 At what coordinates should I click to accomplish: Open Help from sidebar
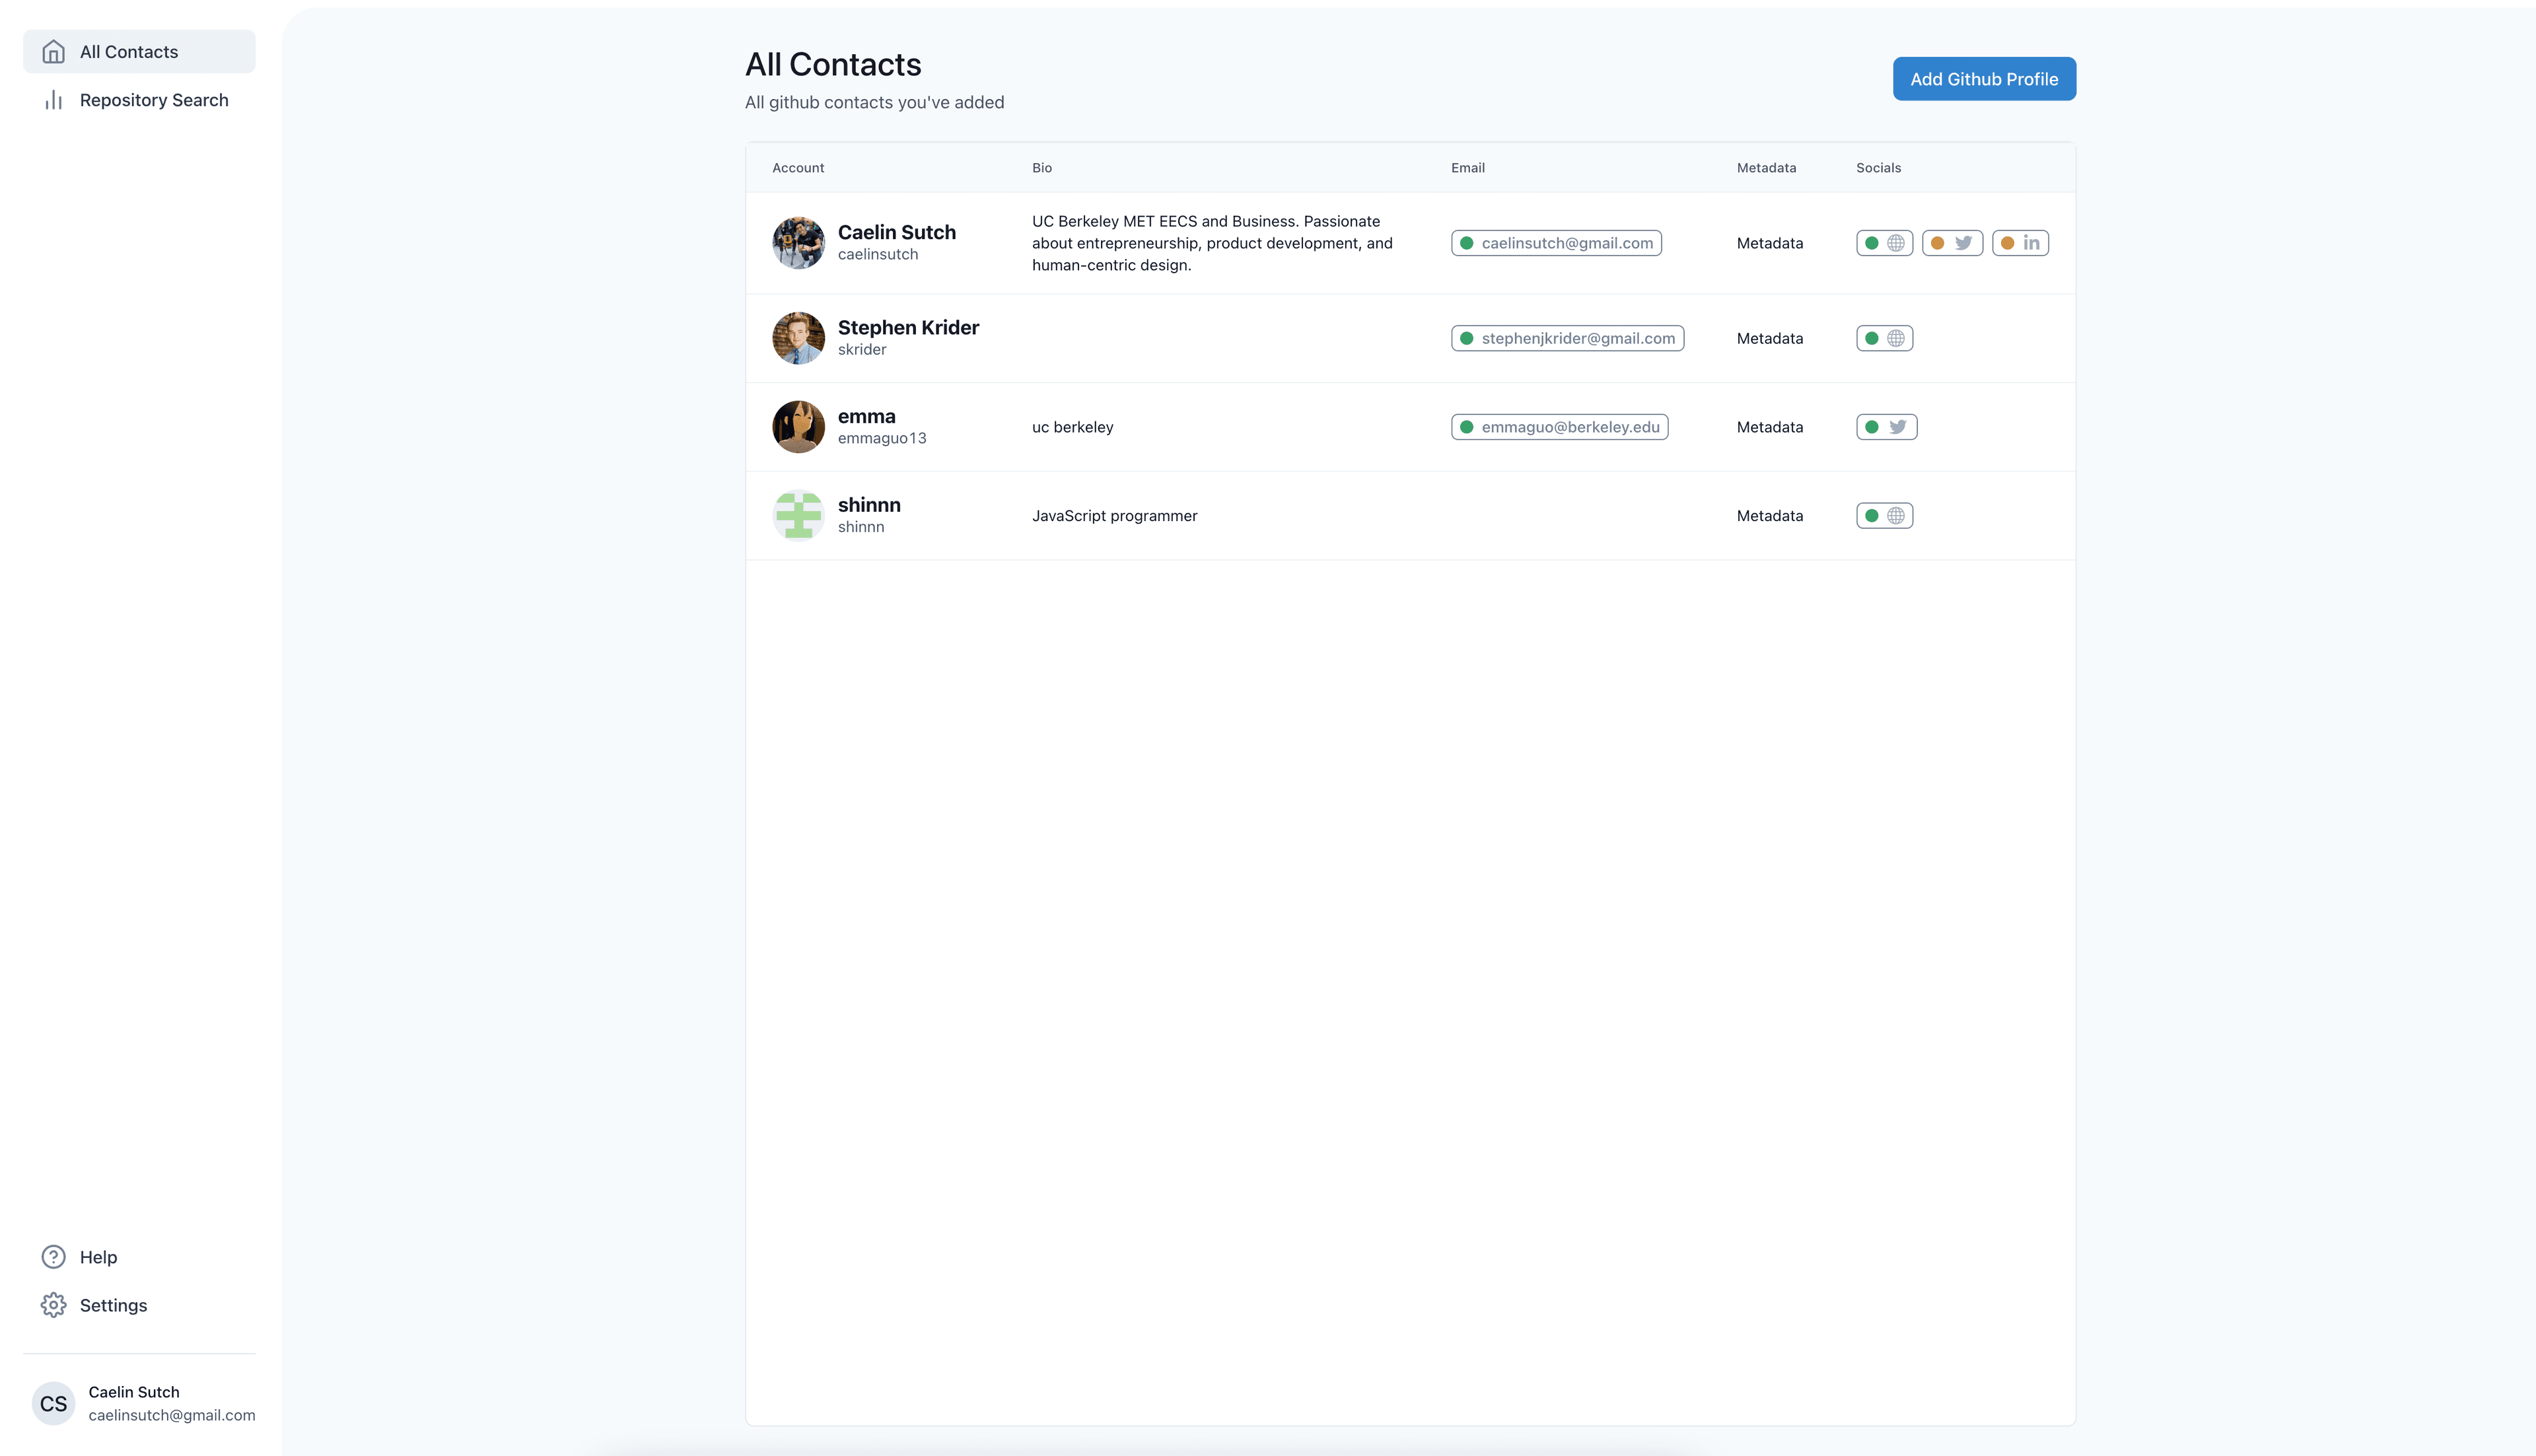pyautogui.click(x=98, y=1256)
